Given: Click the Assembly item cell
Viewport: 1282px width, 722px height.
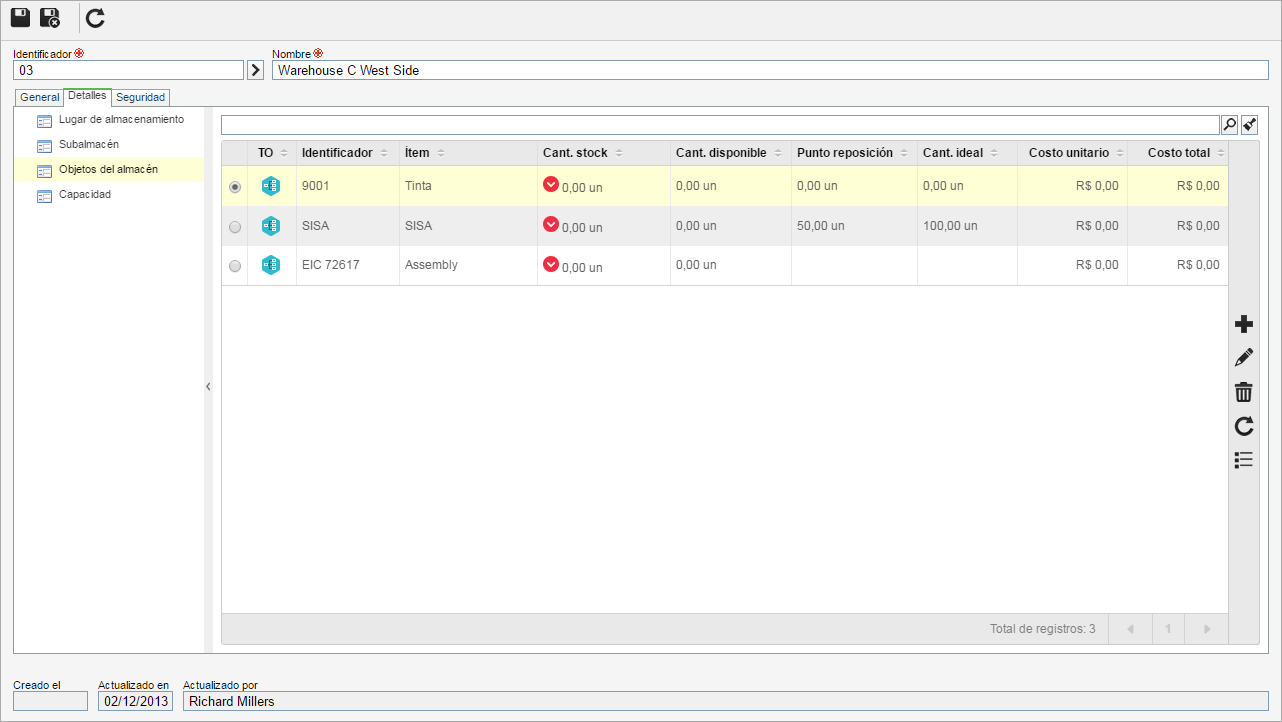Looking at the screenshot, I should tap(468, 265).
